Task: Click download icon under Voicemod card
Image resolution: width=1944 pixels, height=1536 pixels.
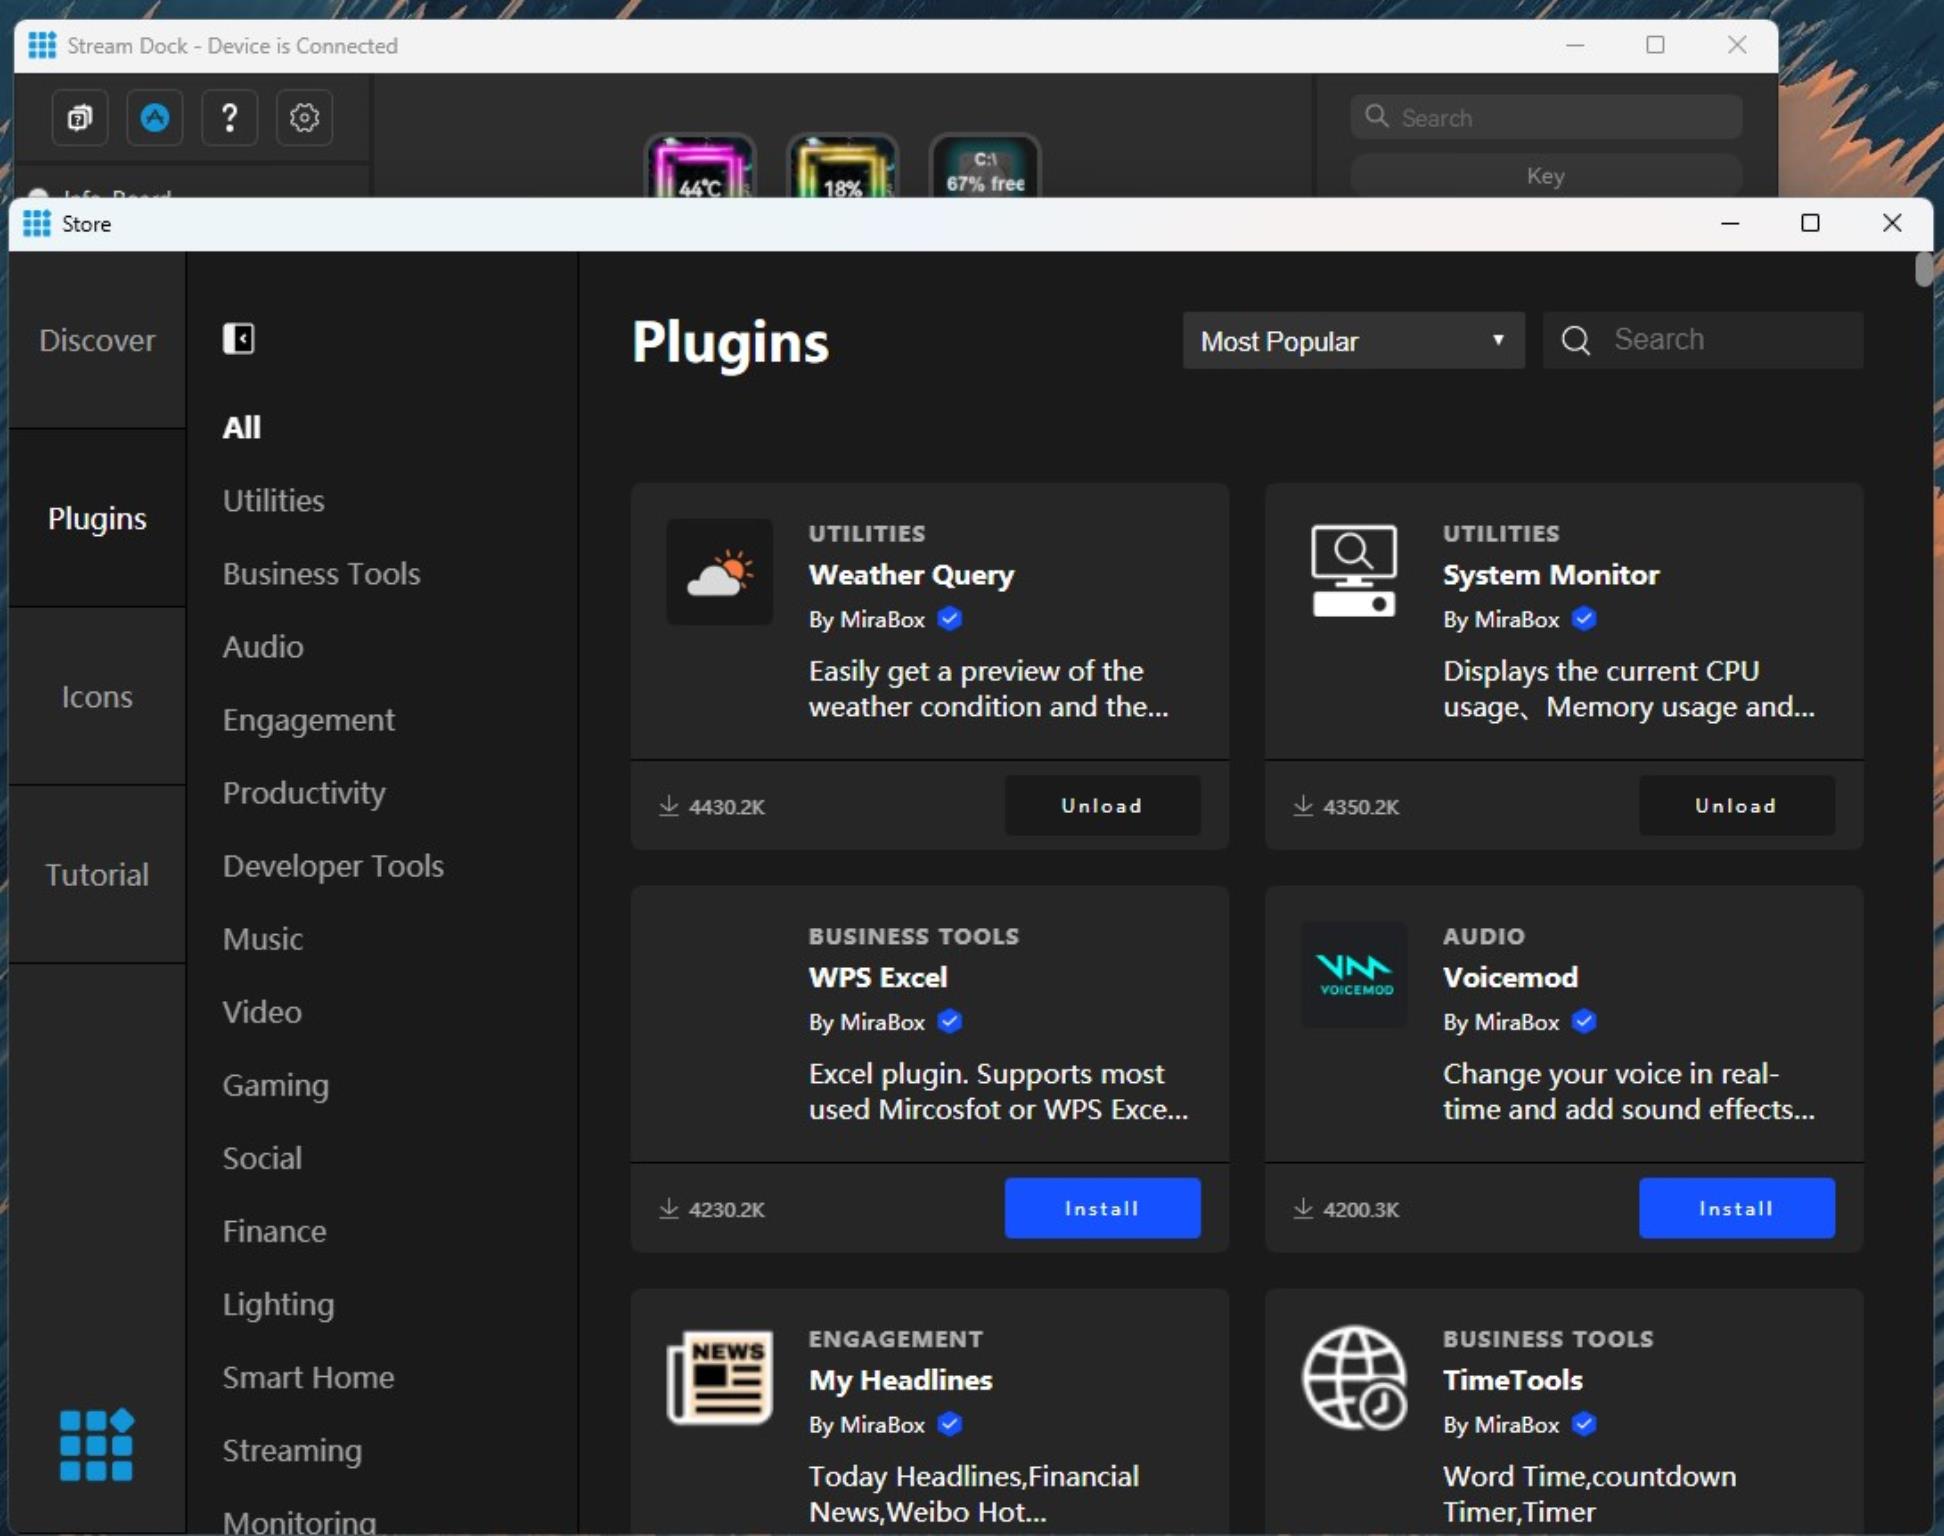Action: pos(1303,1209)
